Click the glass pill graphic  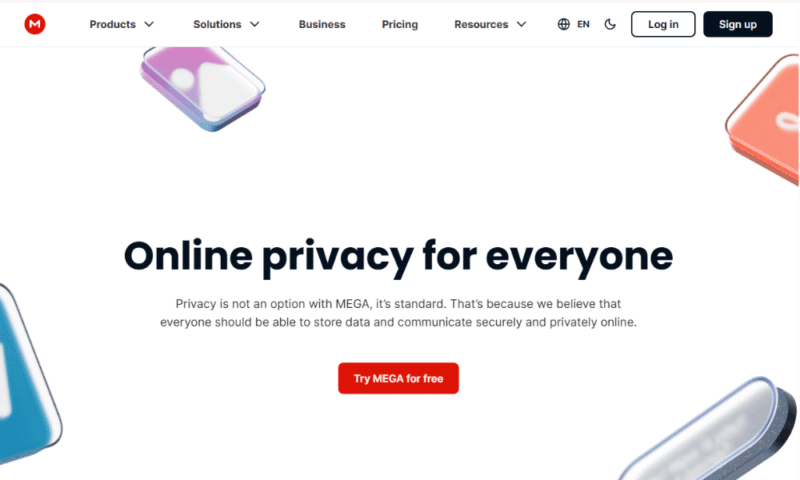[x=710, y=432]
